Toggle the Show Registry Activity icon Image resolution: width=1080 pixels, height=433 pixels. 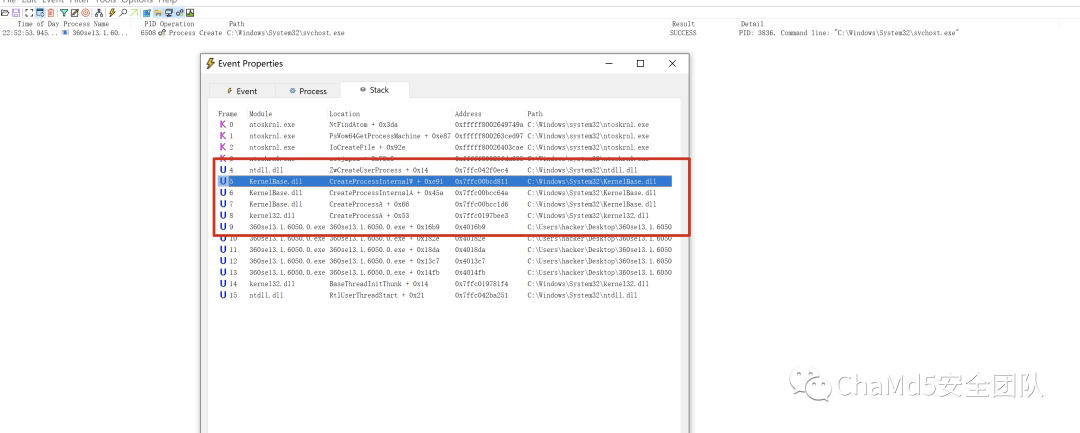point(147,13)
